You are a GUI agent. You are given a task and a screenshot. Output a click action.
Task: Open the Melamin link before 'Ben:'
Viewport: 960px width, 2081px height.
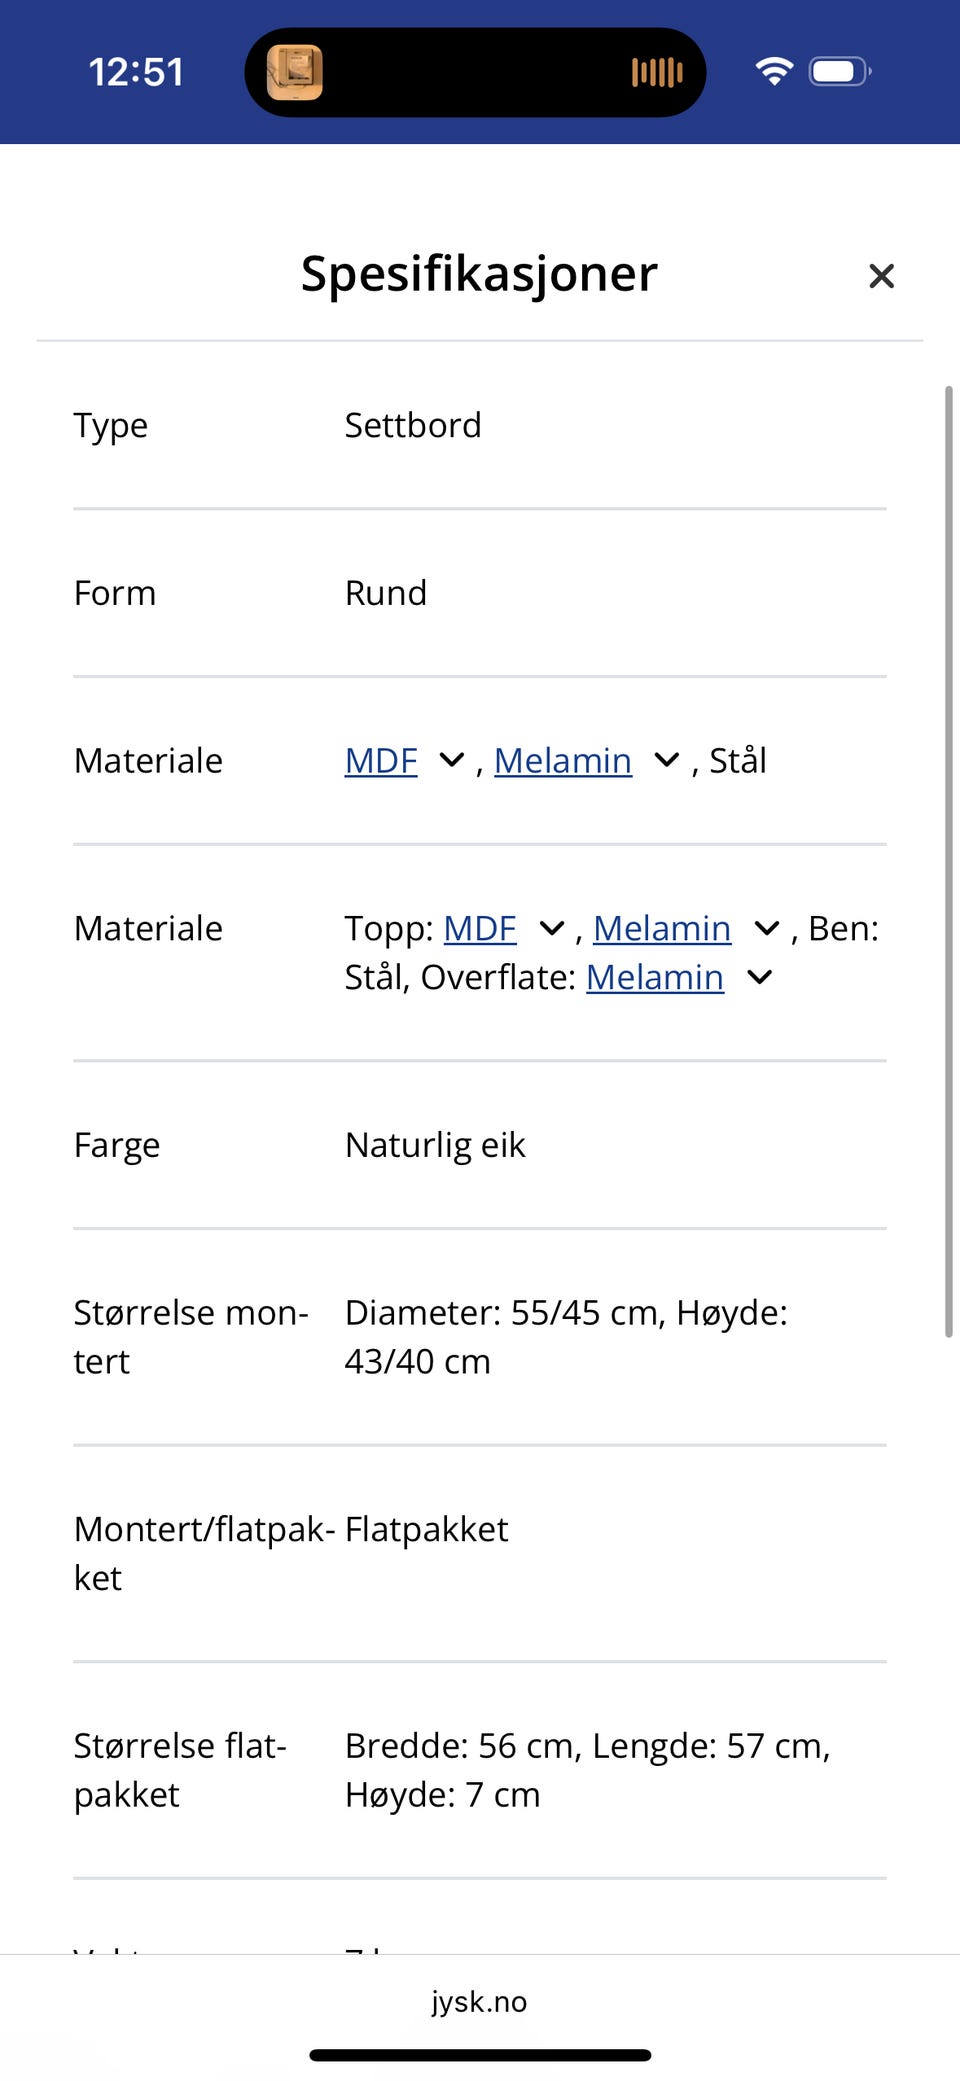[662, 929]
